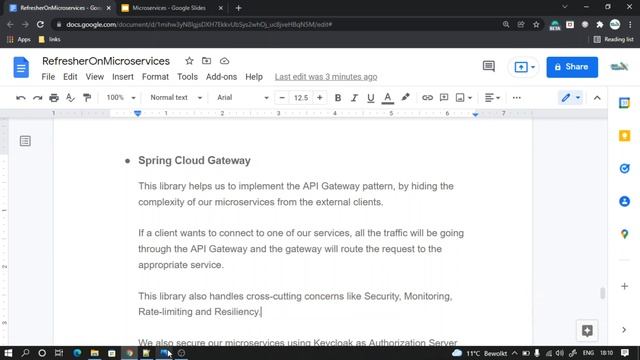640x360 pixels.
Task: Activate the Paint format roller
Action: pos(87,98)
